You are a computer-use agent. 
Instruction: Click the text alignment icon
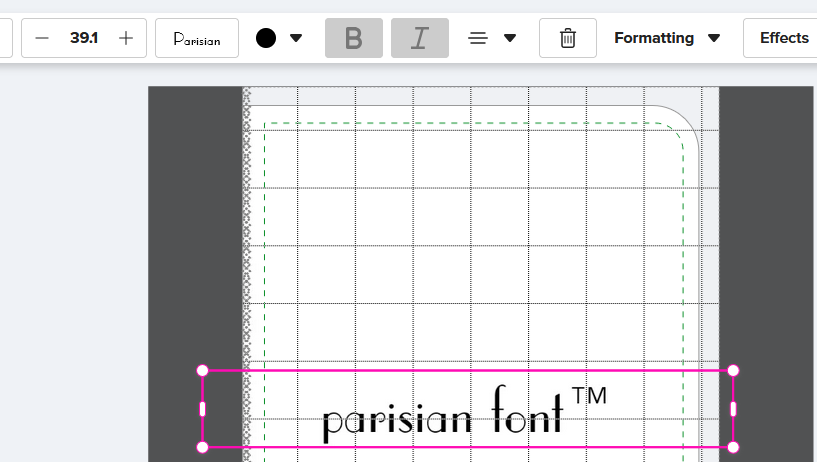478,38
